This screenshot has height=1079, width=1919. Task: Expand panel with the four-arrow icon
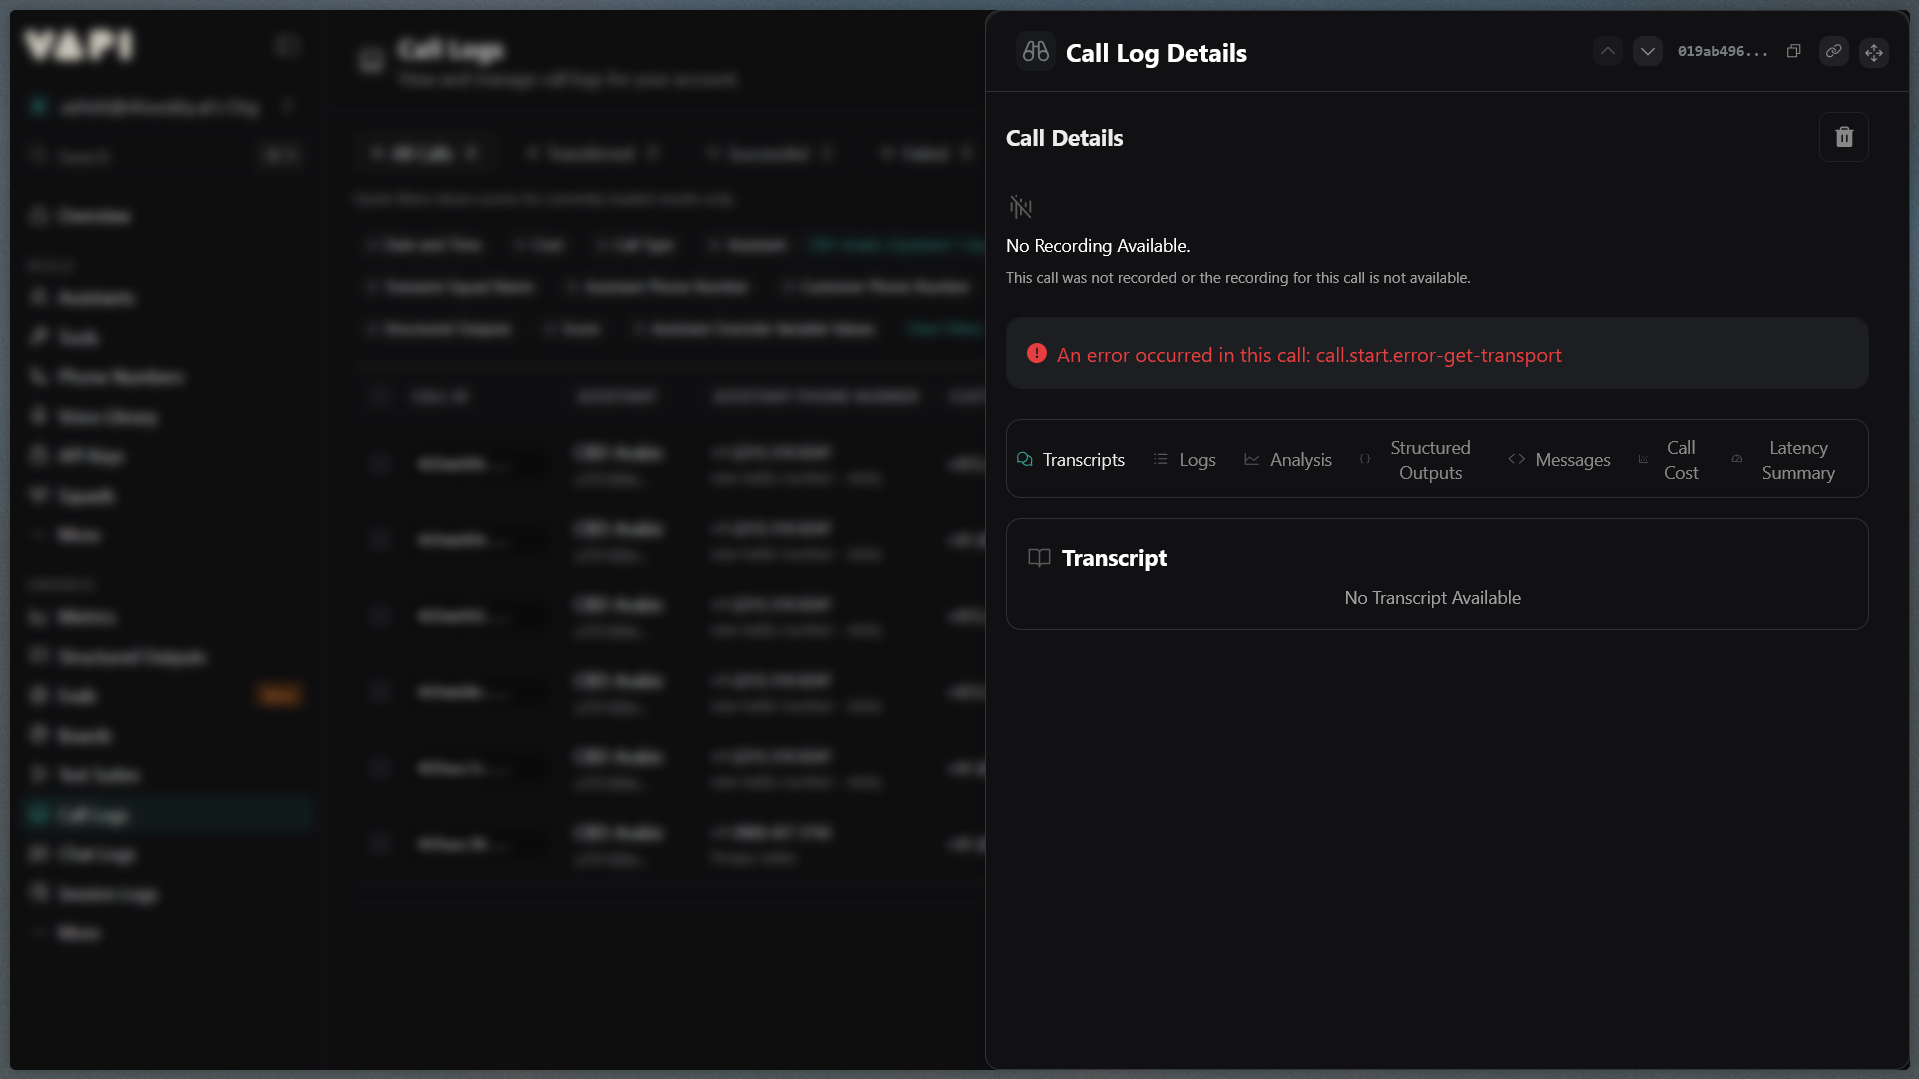click(x=1873, y=52)
